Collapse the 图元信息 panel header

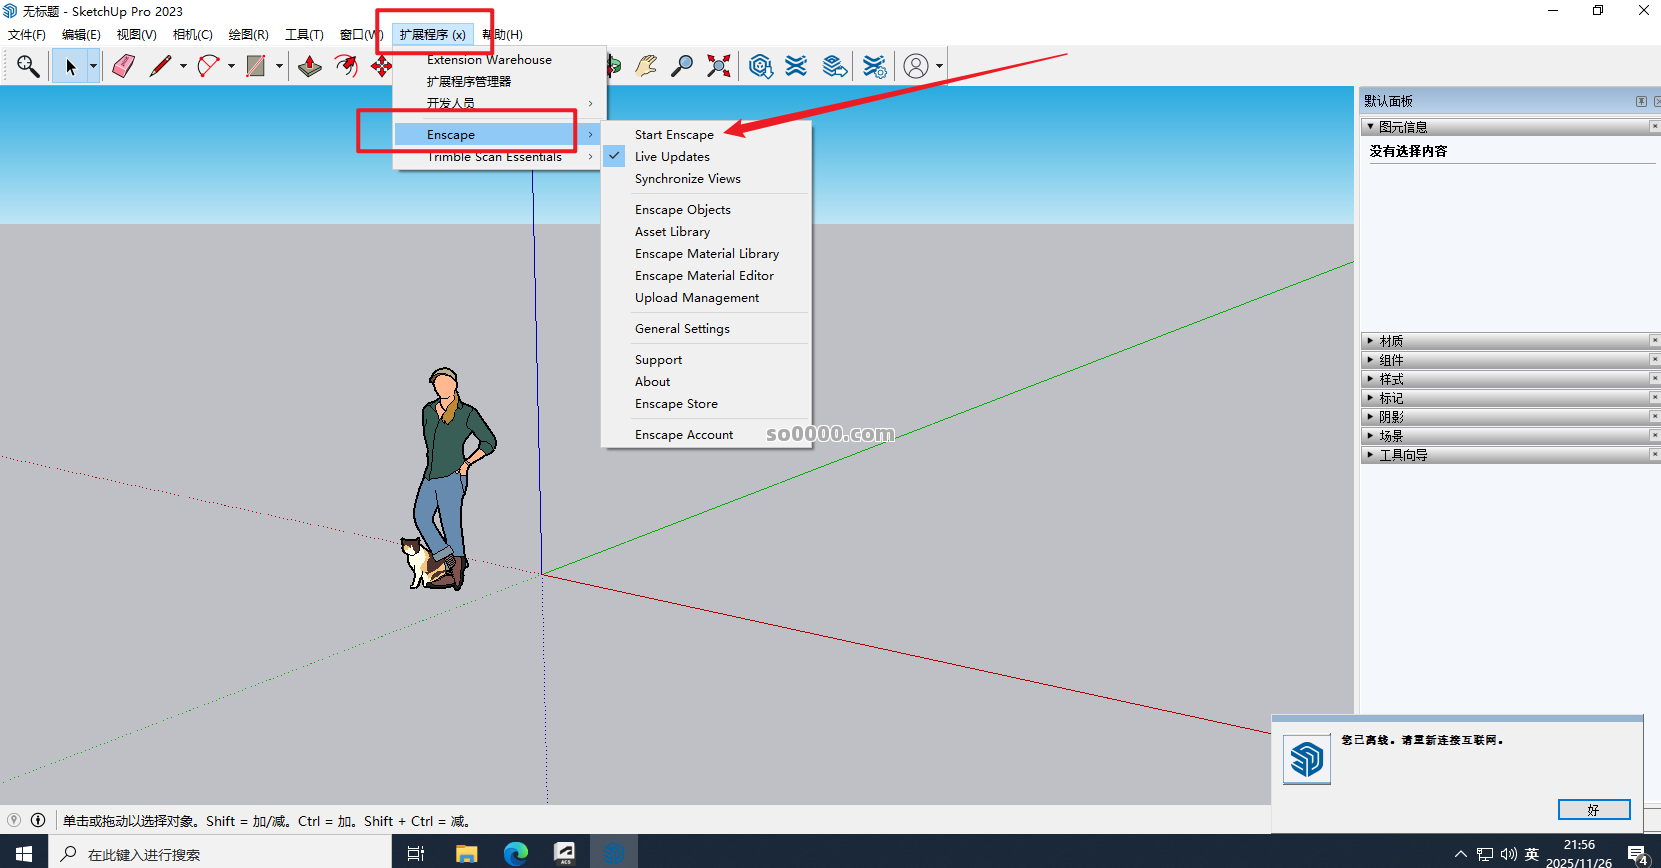click(x=1403, y=127)
